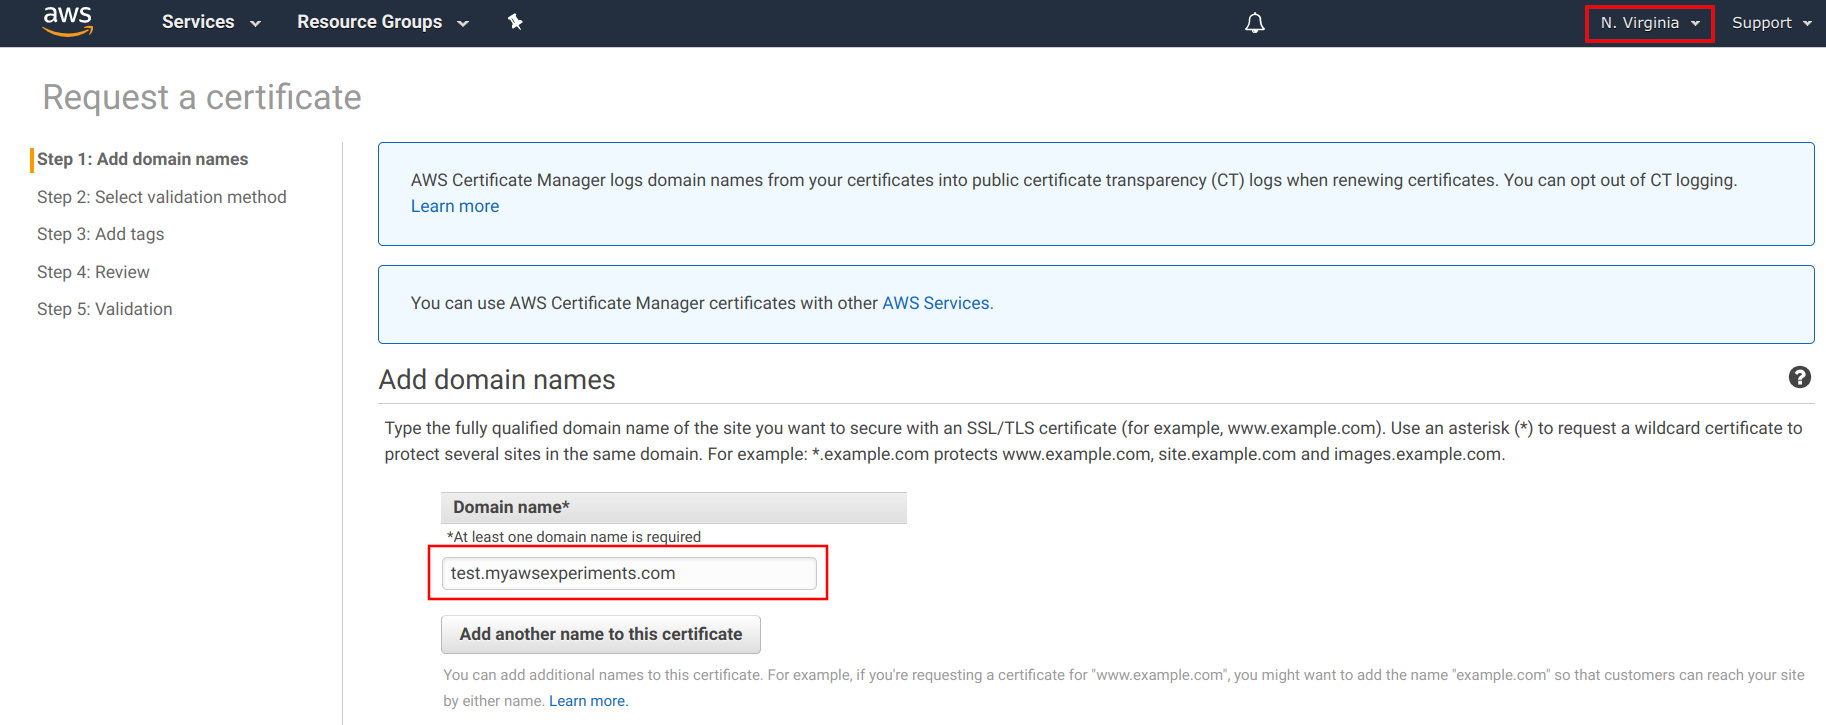Click the domain name input field
Viewport: 1826px width, 725px height.
point(628,573)
